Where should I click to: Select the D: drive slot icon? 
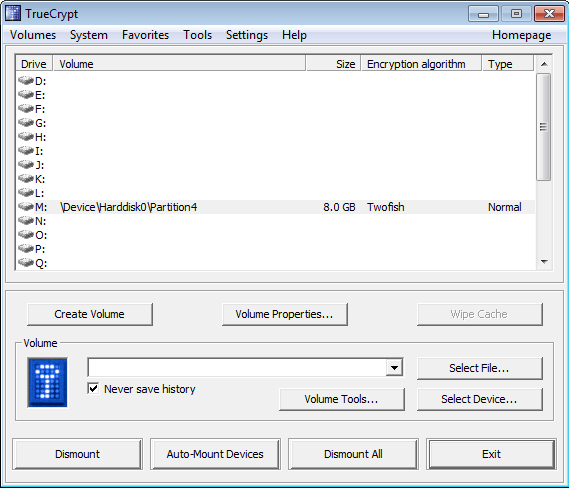(26, 80)
